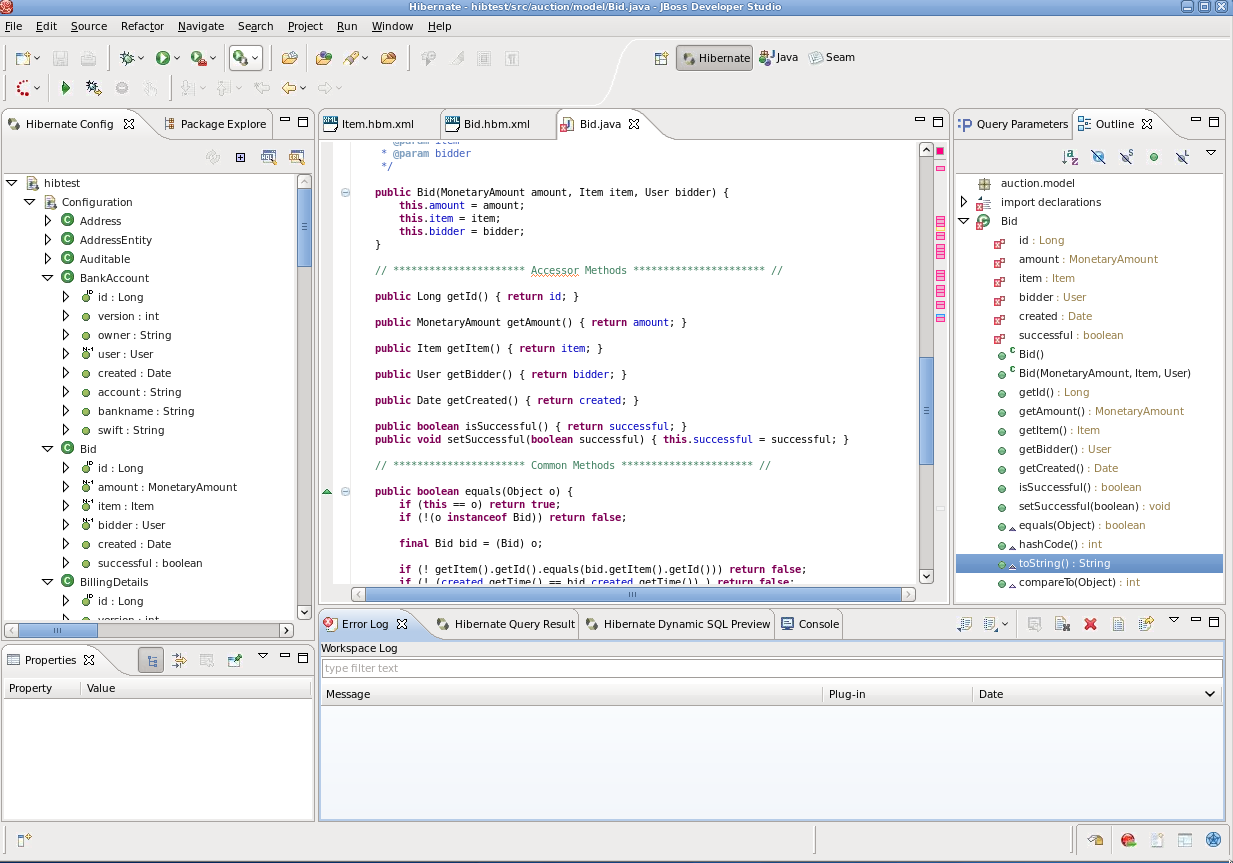The height and width of the screenshot is (863, 1233).
Task: Toggle Hide Fields in Outline toolbar
Action: click(x=1098, y=157)
